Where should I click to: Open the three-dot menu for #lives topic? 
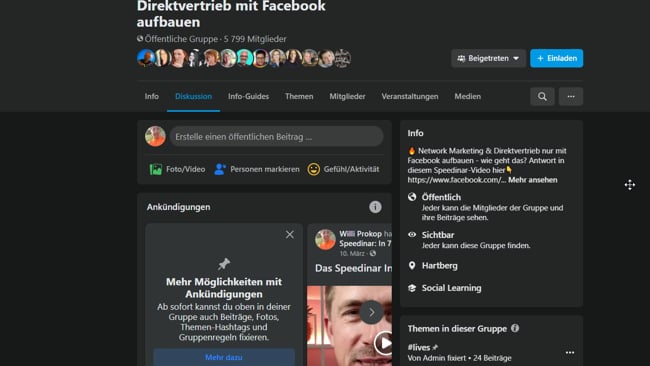[570, 352]
